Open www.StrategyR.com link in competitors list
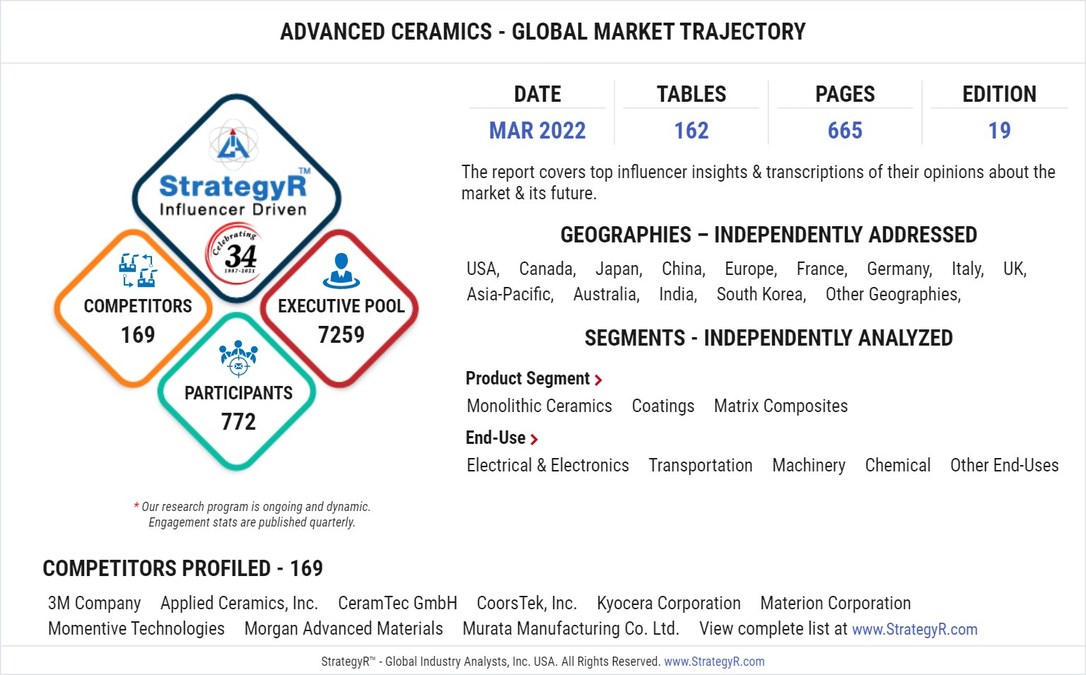 (914, 629)
